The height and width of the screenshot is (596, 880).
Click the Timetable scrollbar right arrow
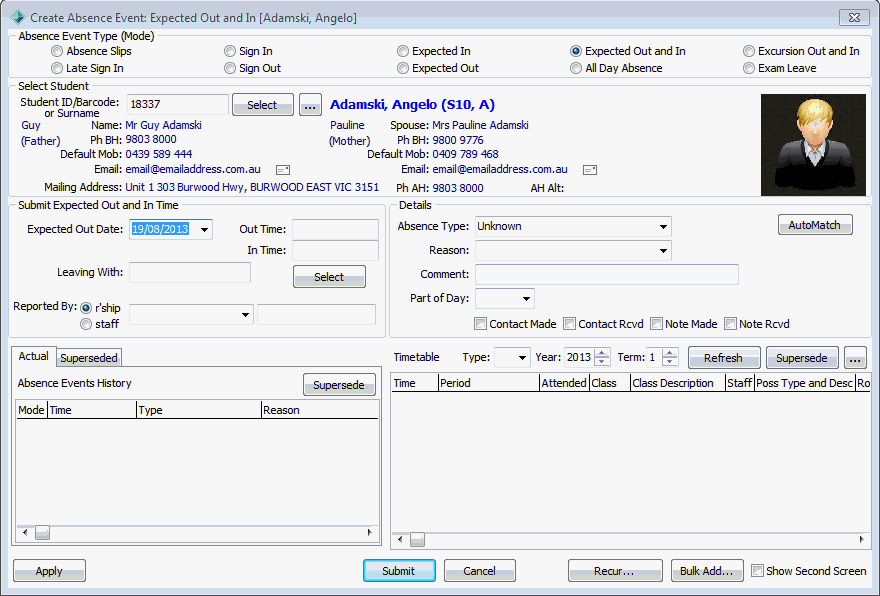coord(861,539)
